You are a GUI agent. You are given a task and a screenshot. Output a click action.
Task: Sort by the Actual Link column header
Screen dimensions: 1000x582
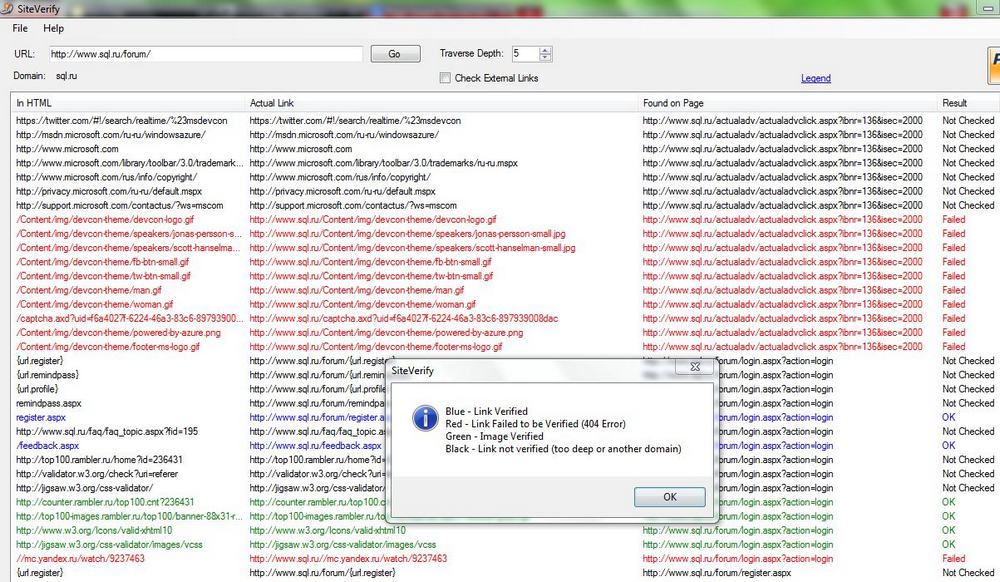440,103
